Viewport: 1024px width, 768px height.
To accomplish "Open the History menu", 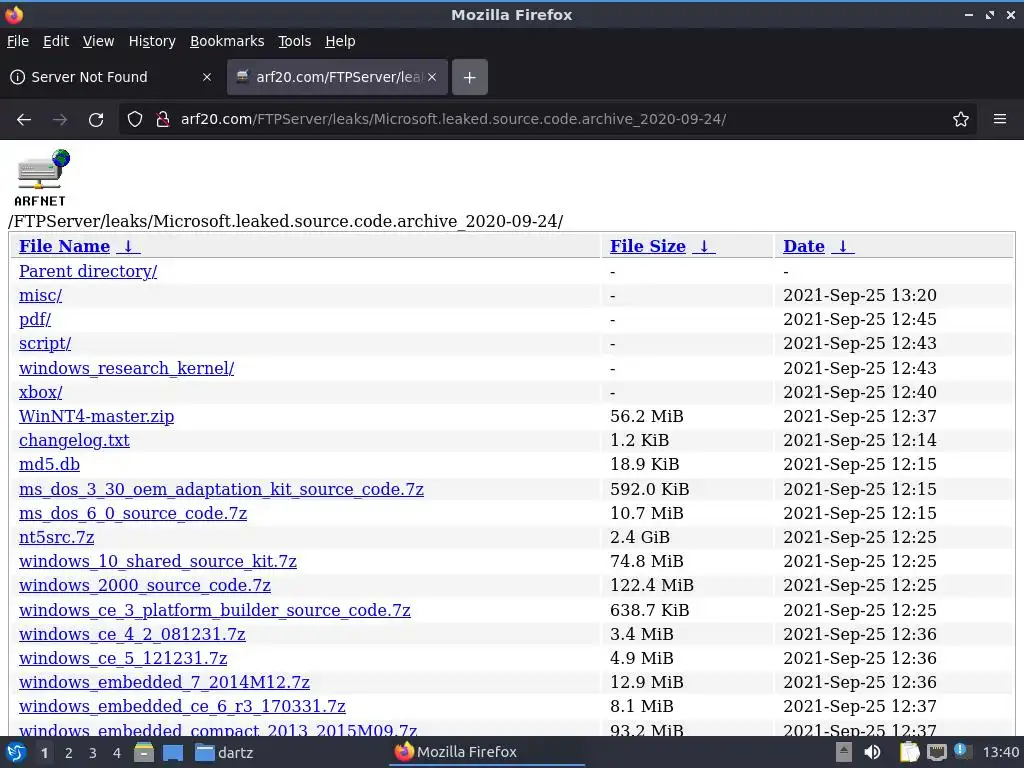I will click(152, 41).
